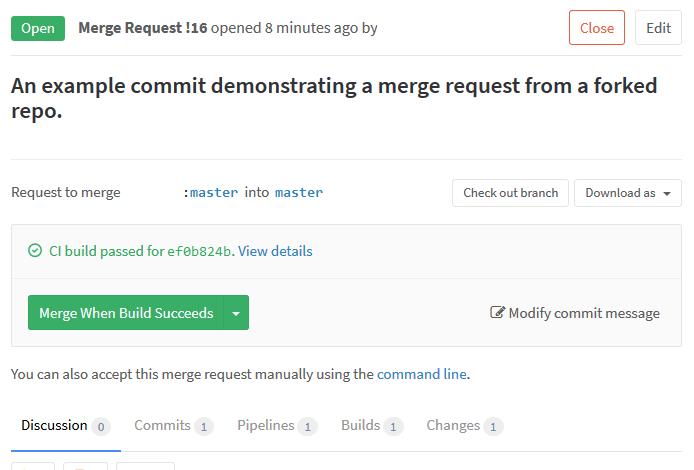Screen dimensions: 694x470
Task: Click the green Open status badge
Action: click(x=38, y=28)
